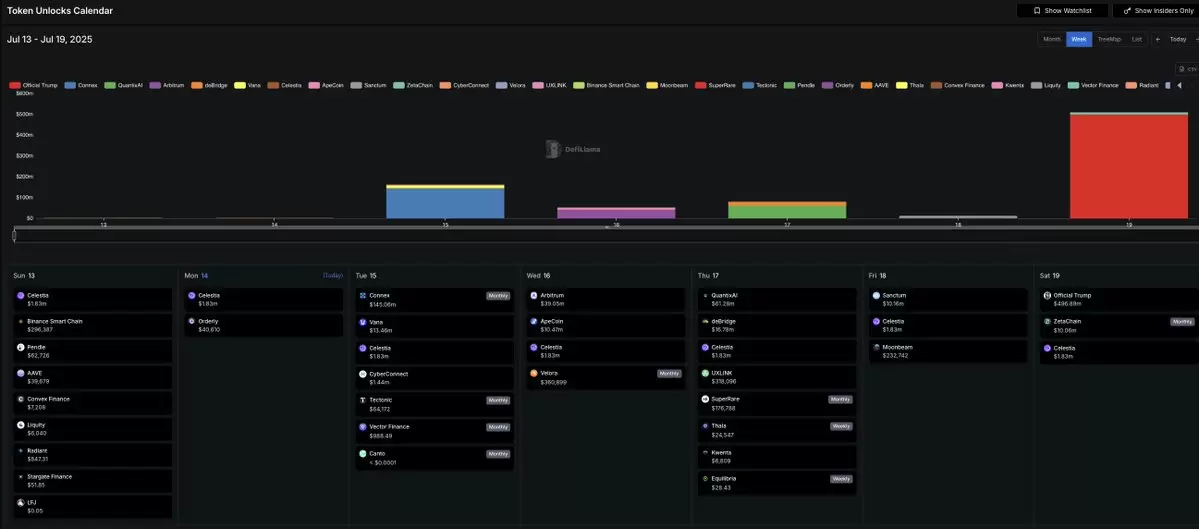The image size is (1199, 529).
Task: Switch to the List view tab
Action: (1136, 39)
